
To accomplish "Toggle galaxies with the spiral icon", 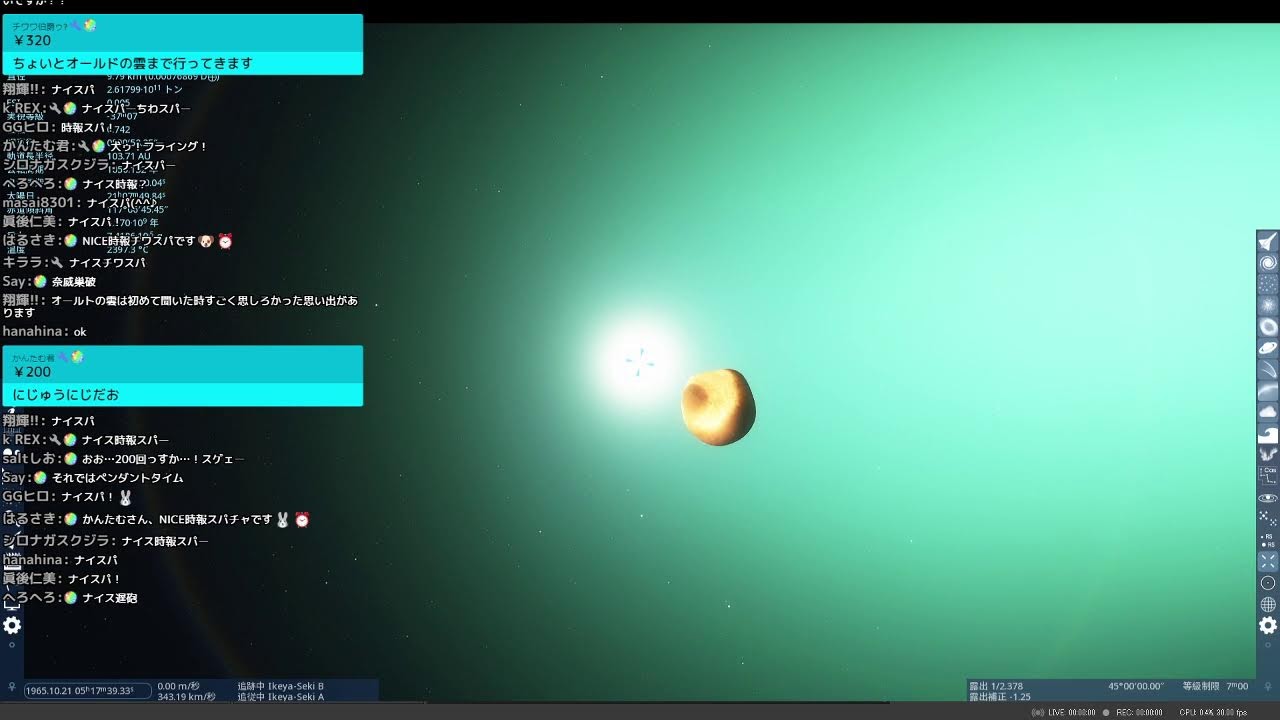I will pos(1268,263).
